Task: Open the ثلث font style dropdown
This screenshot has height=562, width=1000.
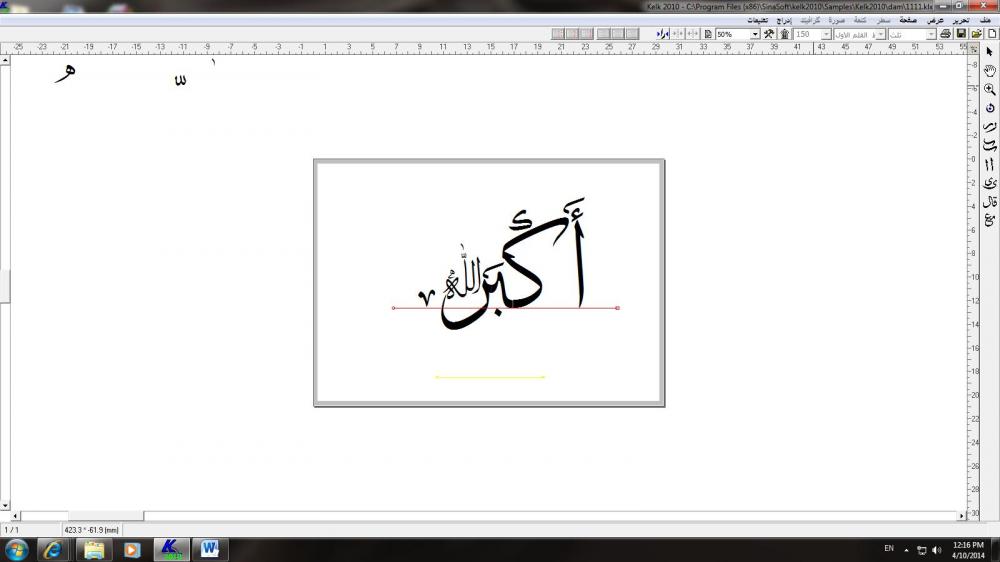Action: 932,34
